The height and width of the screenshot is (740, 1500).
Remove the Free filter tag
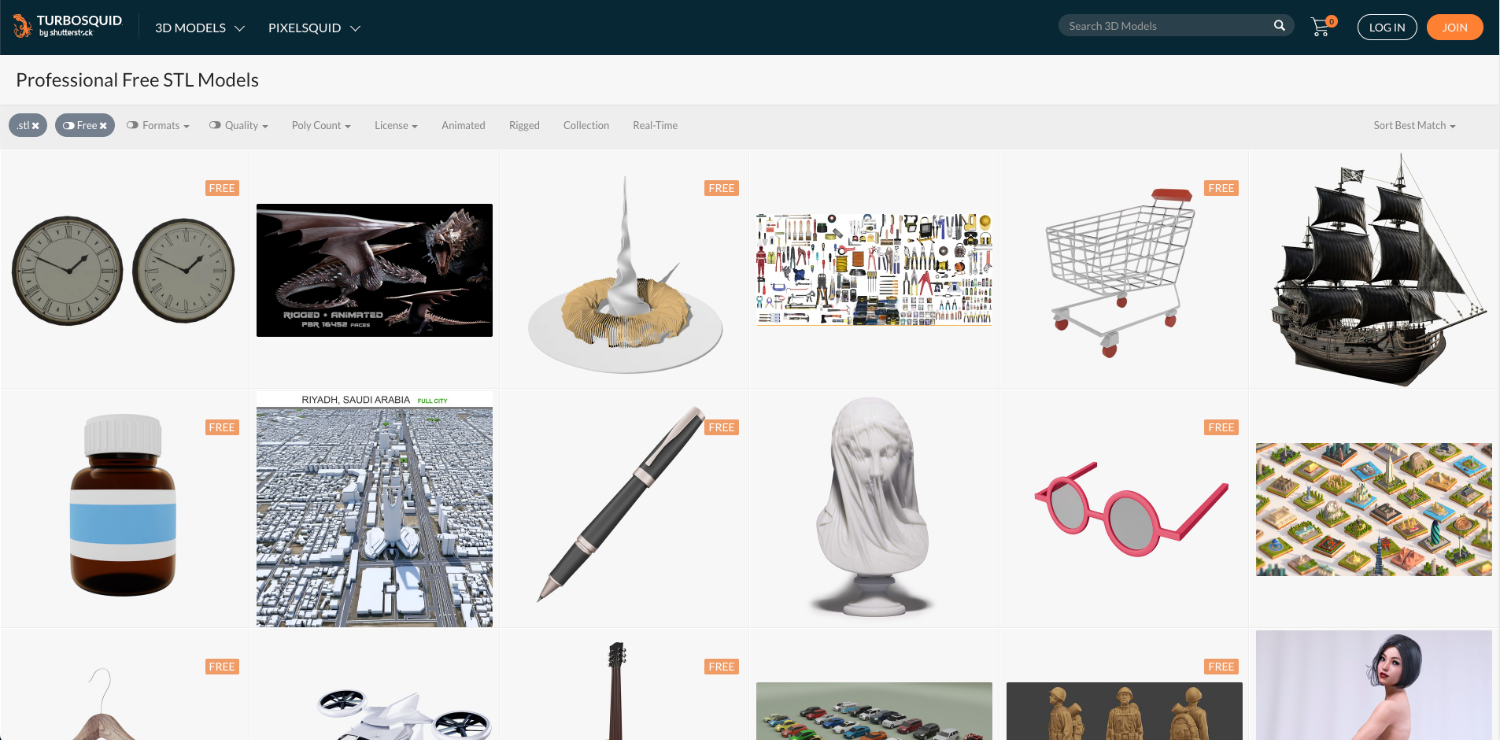point(103,126)
